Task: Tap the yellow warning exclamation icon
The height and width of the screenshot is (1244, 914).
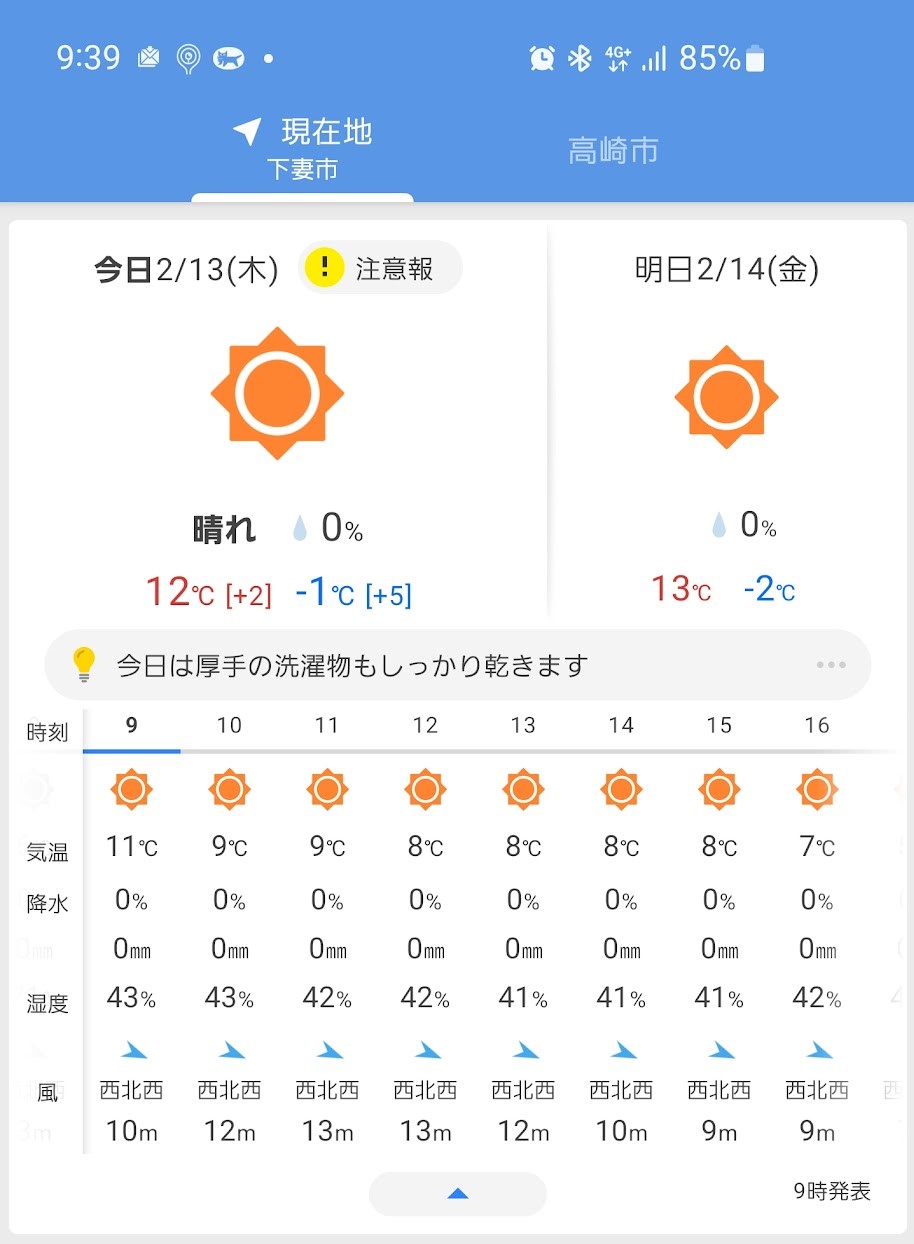Action: (x=324, y=268)
